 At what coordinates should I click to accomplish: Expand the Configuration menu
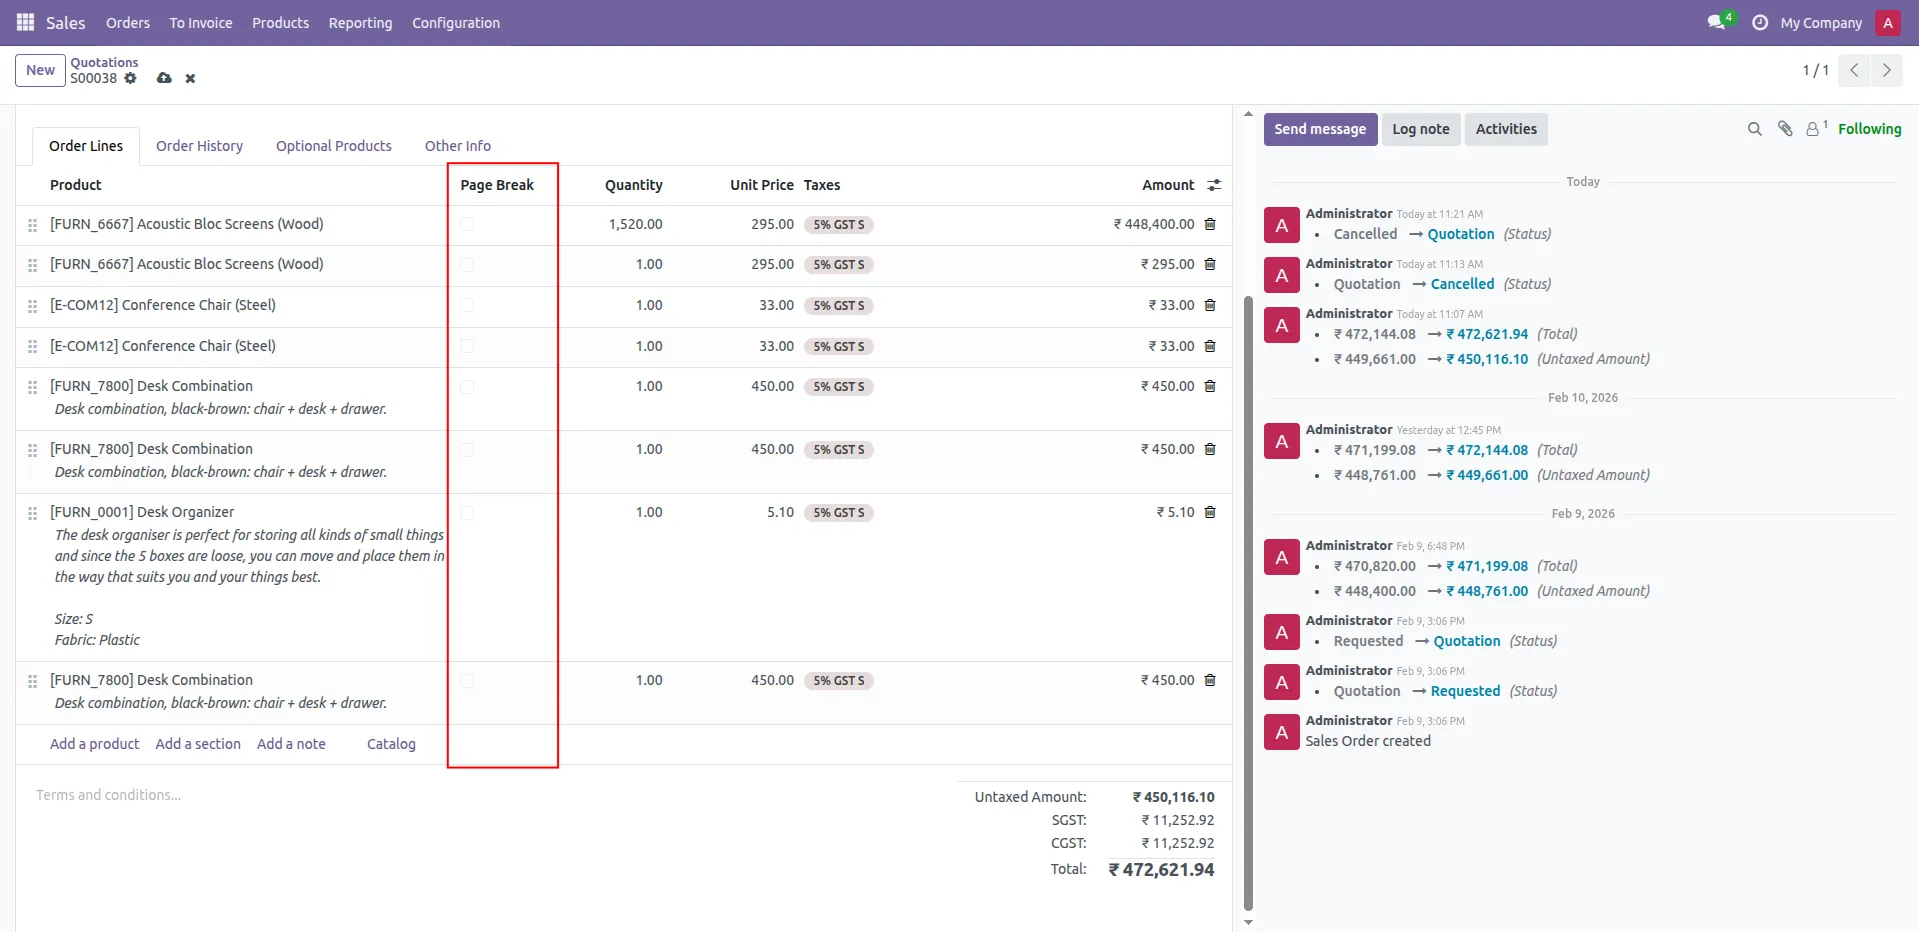pyautogui.click(x=456, y=23)
